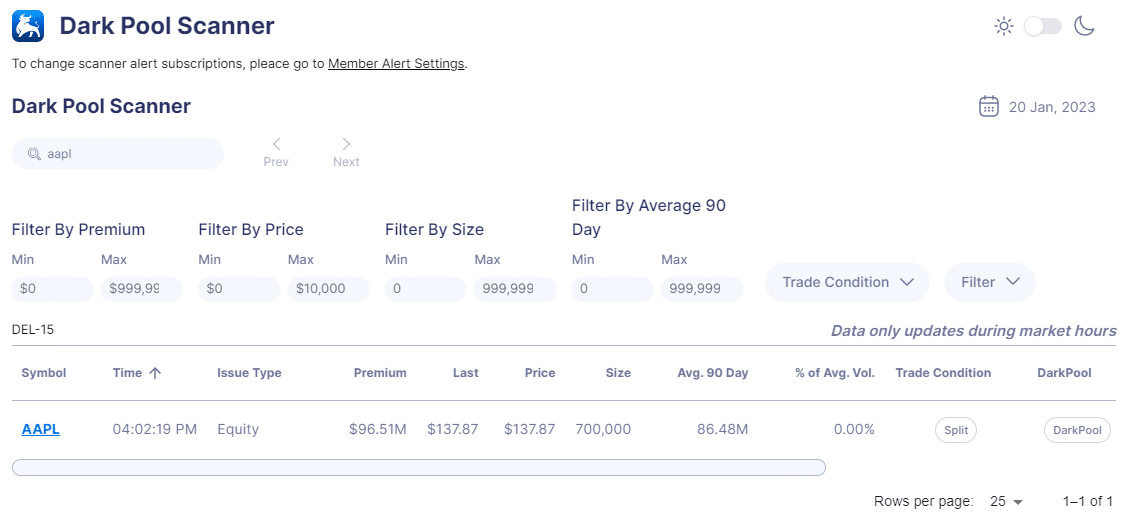The width and height of the screenshot is (1124, 516).
Task: Focus the symbol search field containing aapl
Action: tap(118, 154)
